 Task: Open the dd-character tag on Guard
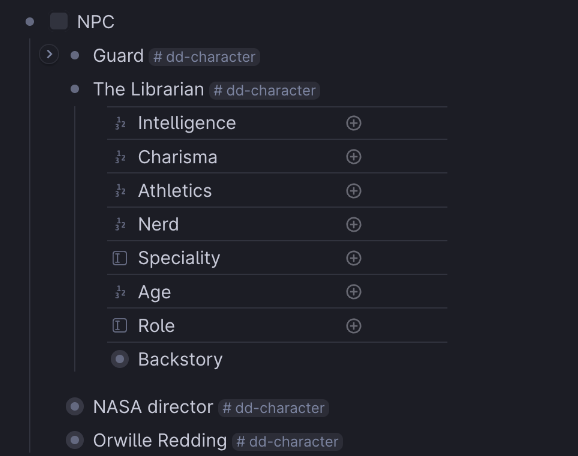(x=204, y=57)
